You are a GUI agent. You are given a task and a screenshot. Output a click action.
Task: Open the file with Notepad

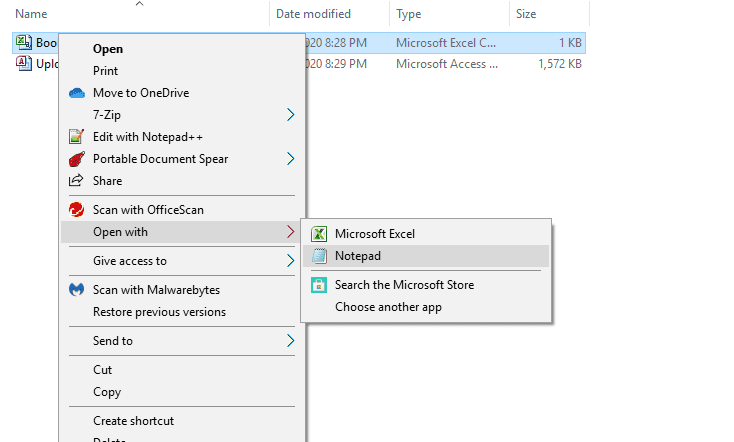pos(426,256)
